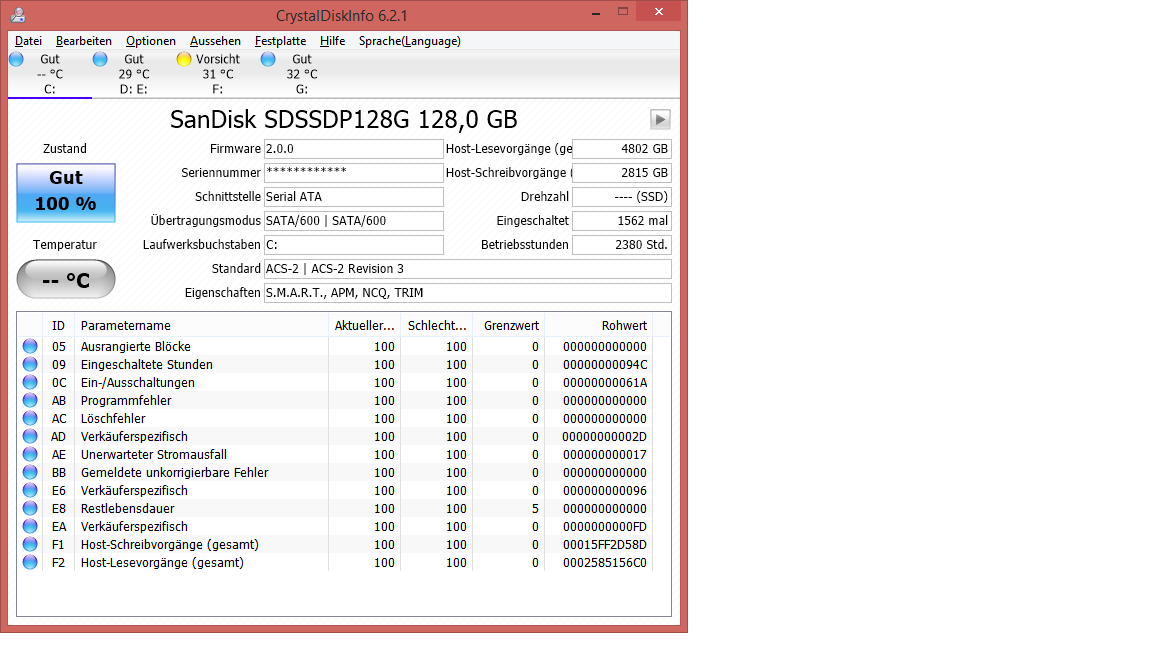Image resolution: width=1152 pixels, height=648 pixels.
Task: Click the next disk arrow button
Action: tap(660, 120)
